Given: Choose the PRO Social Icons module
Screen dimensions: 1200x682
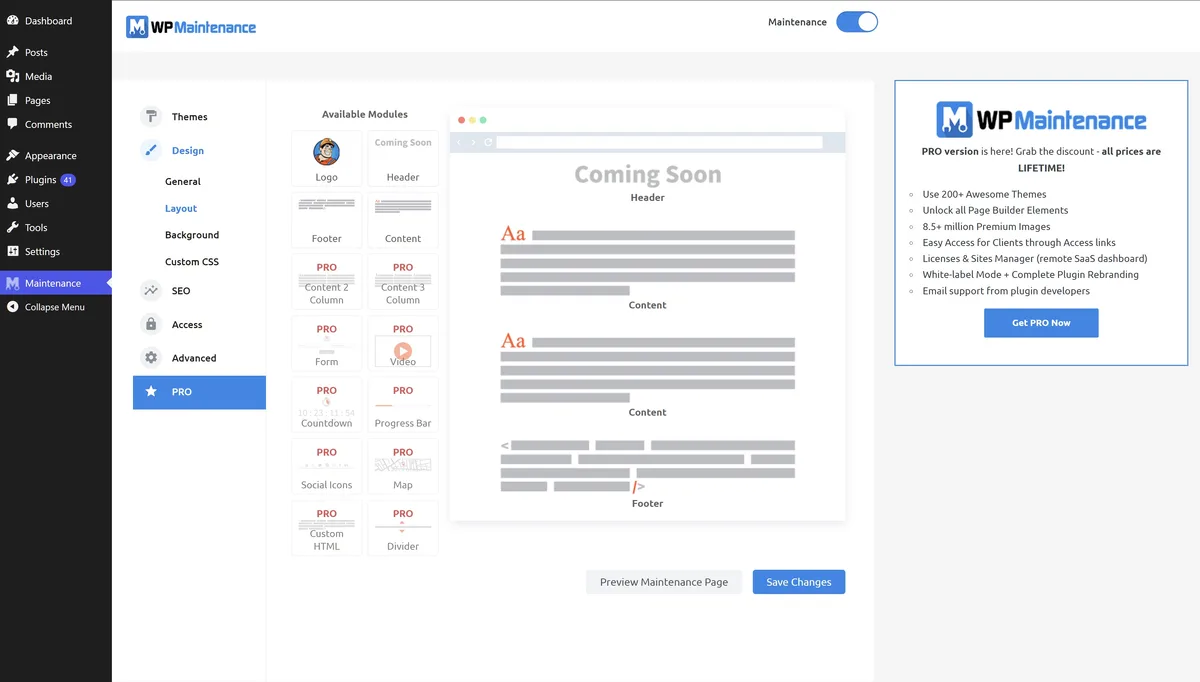Looking at the screenshot, I should 327,466.
